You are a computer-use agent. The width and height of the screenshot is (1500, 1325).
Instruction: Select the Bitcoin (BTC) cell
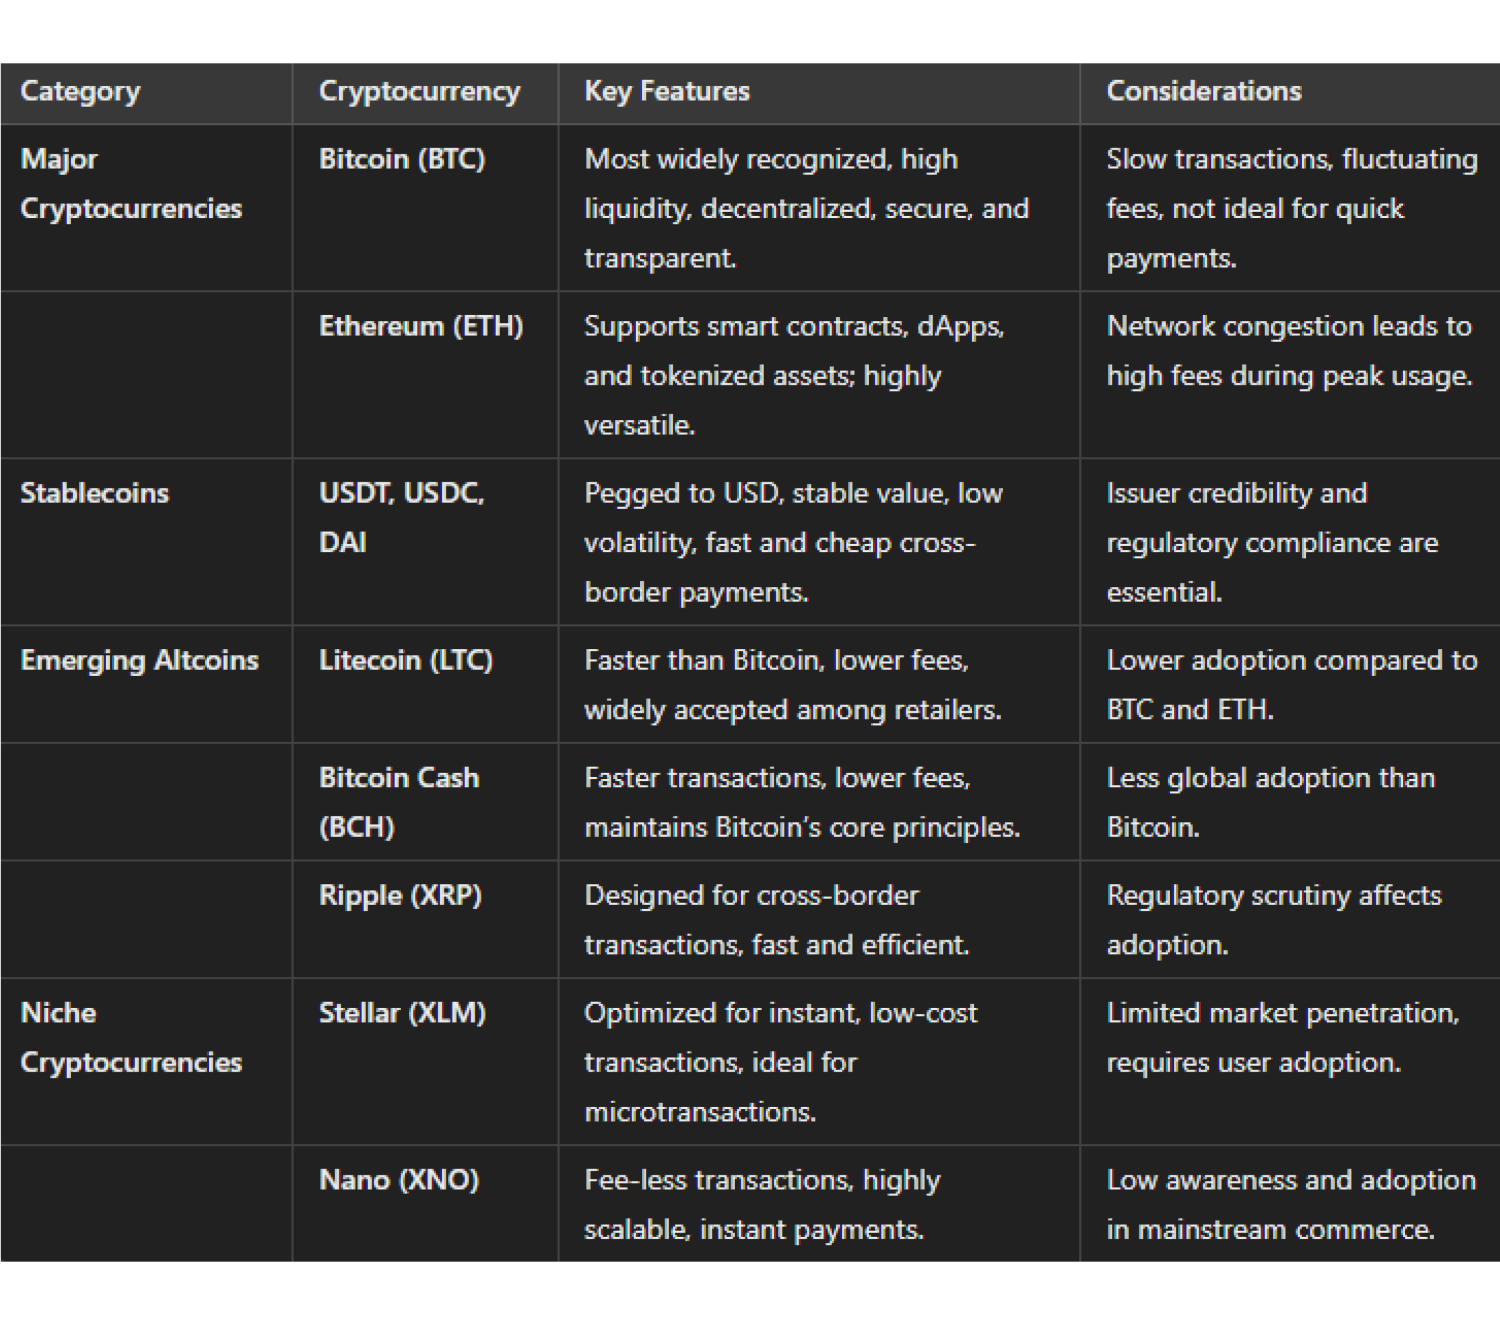point(402,160)
